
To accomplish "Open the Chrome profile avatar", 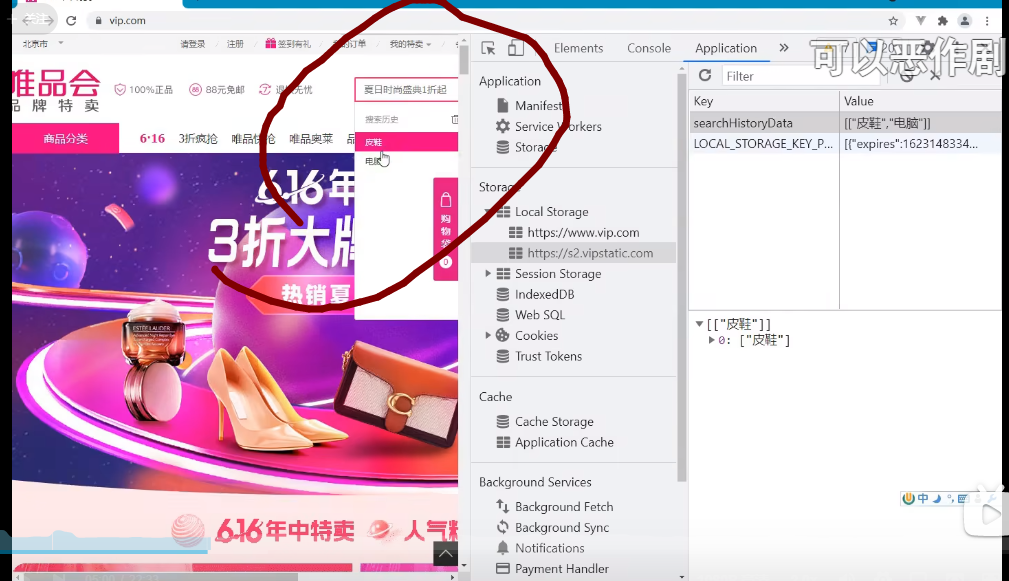I will [965, 21].
